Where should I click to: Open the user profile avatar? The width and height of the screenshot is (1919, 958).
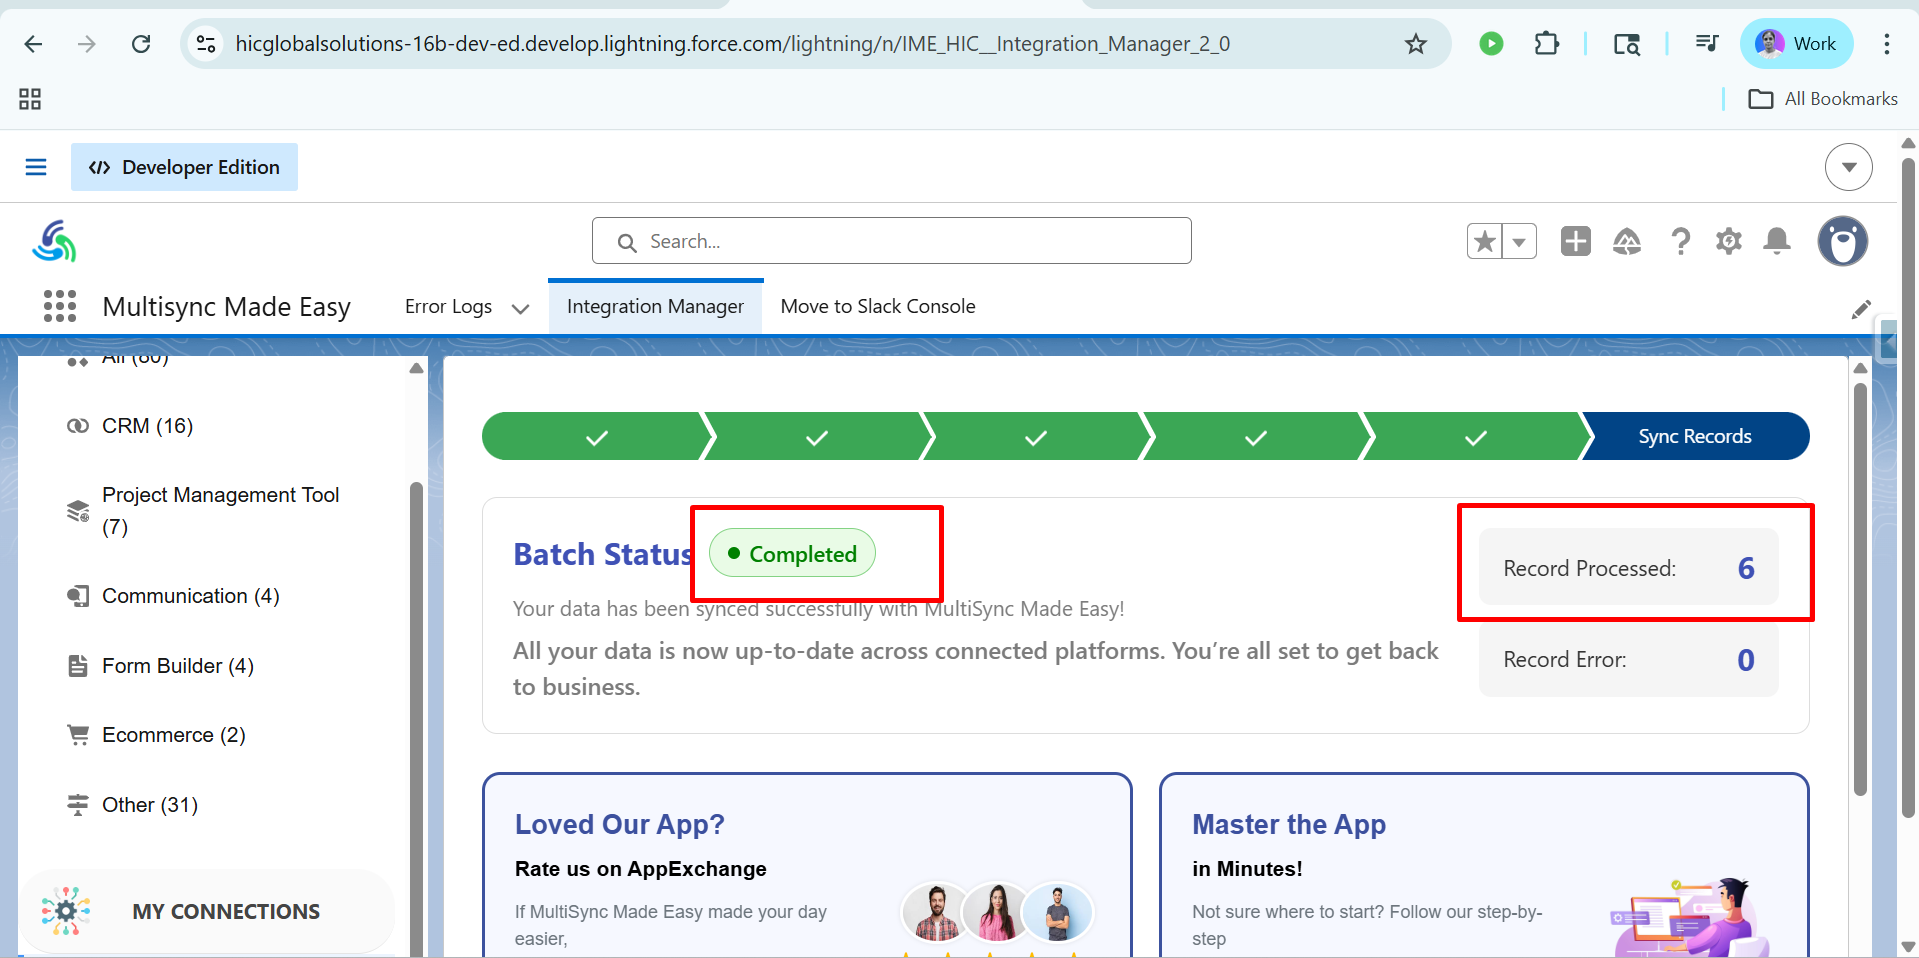pos(1842,241)
